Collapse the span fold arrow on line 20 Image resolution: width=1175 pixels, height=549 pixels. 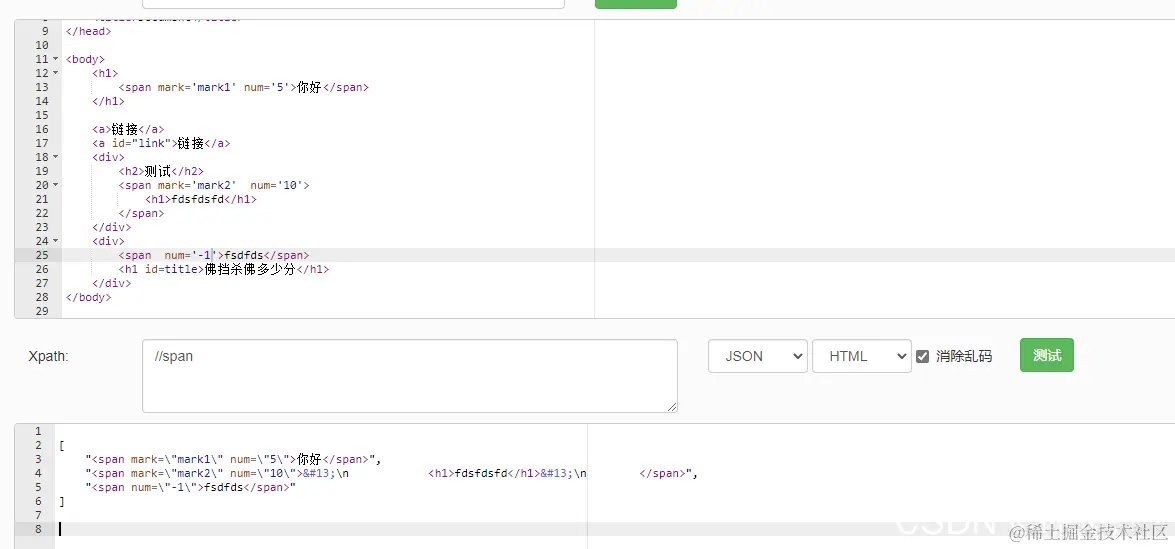pos(55,185)
